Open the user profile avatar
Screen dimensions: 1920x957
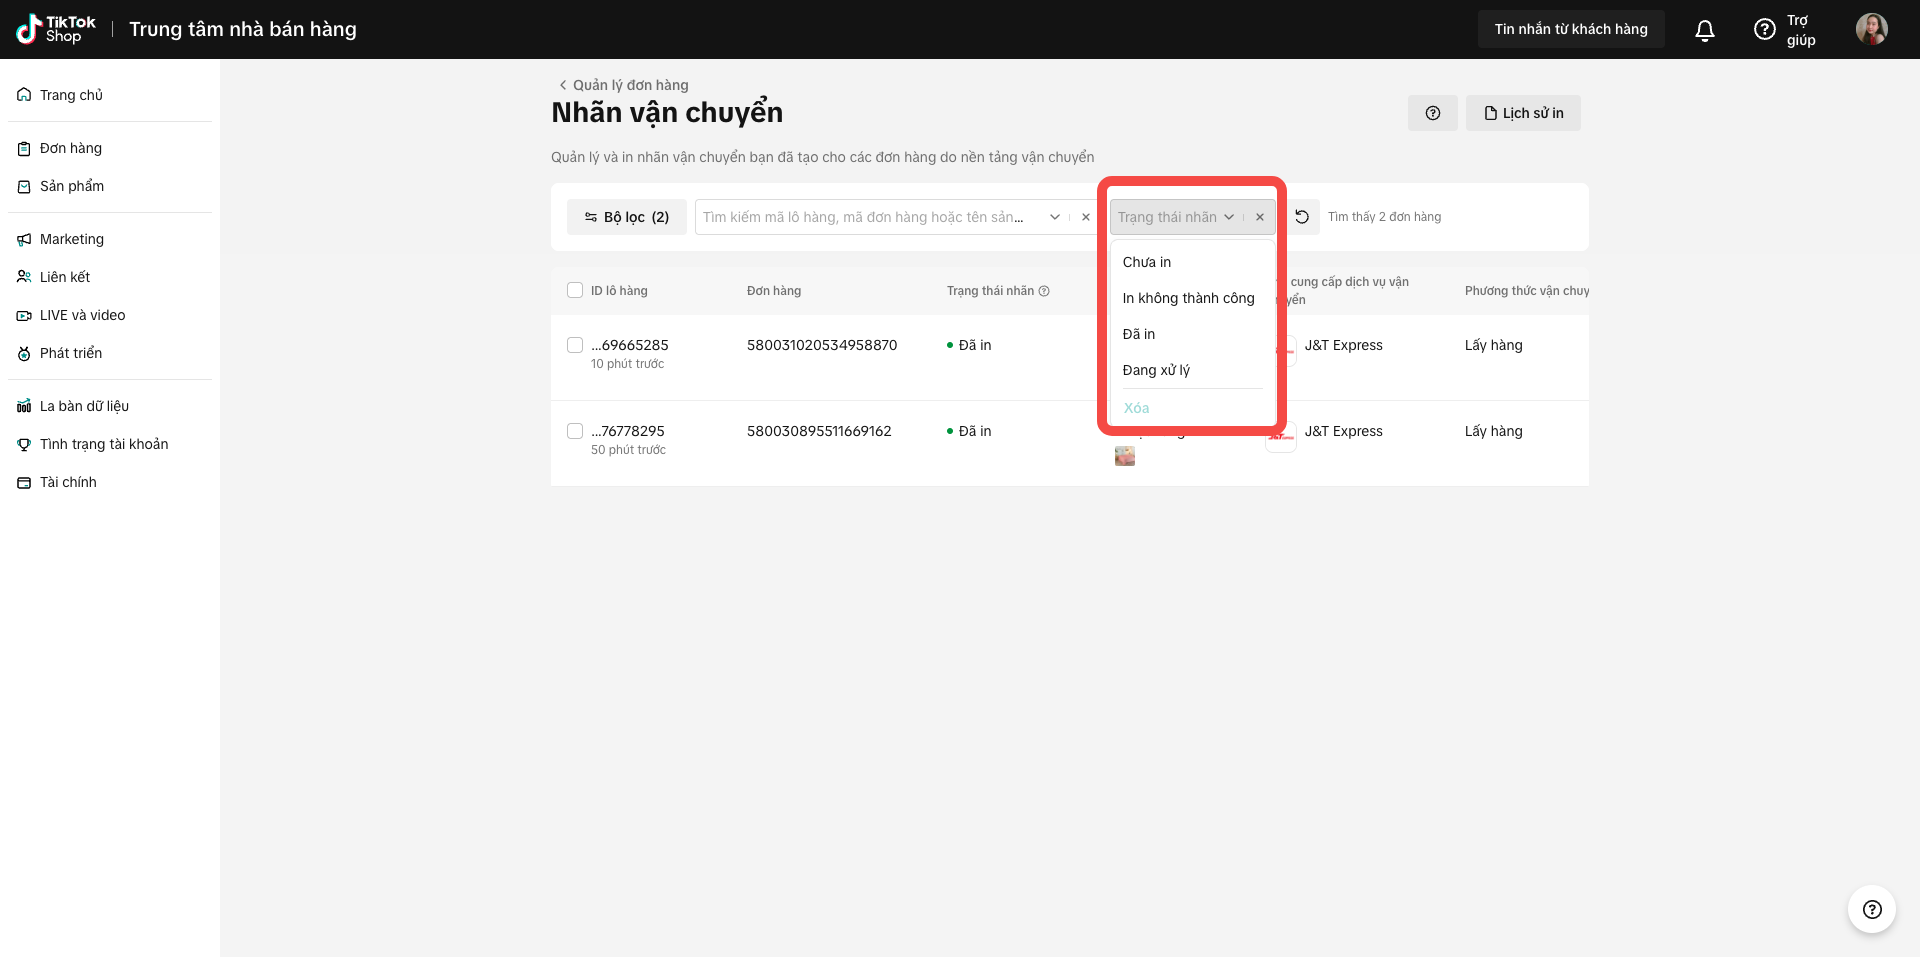point(1872,29)
